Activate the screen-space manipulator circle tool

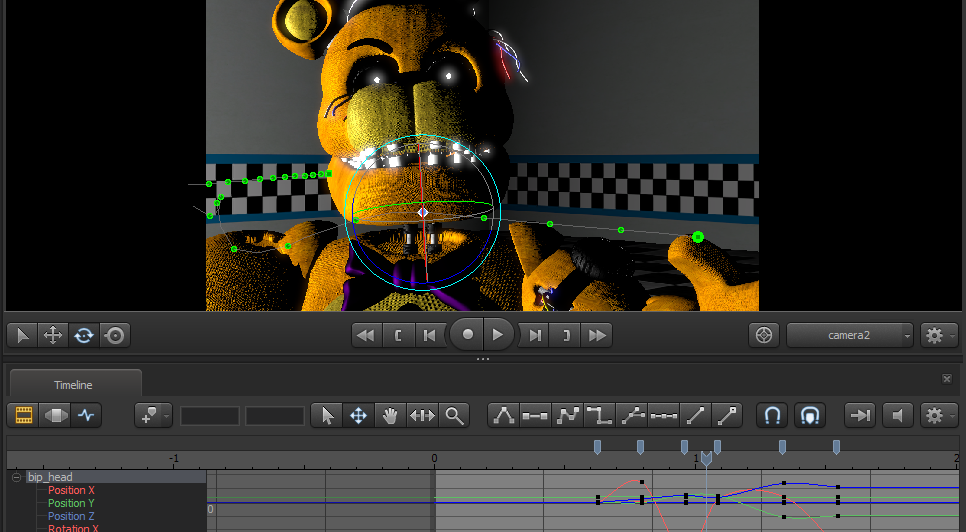coord(115,336)
